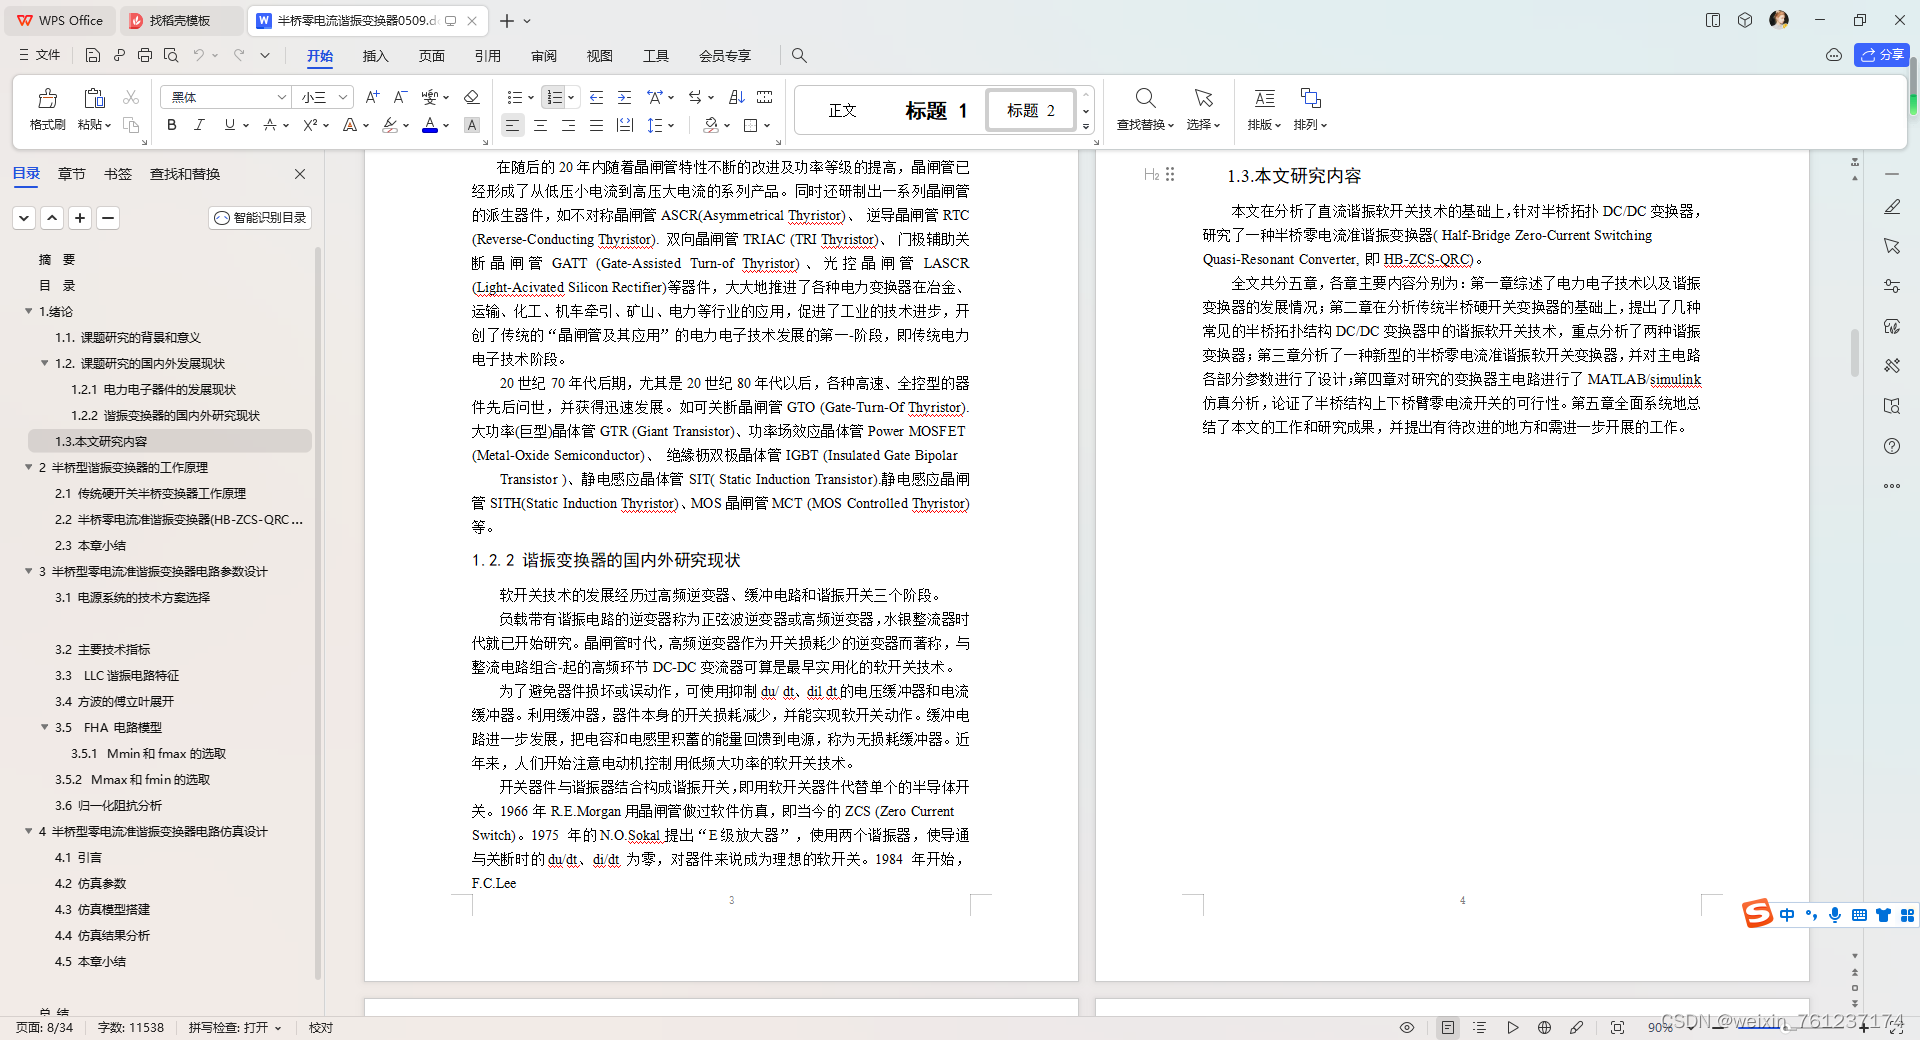Screen dimensions: 1920x1040
Task: Click the 智能识别目录 button
Action: coord(261,217)
